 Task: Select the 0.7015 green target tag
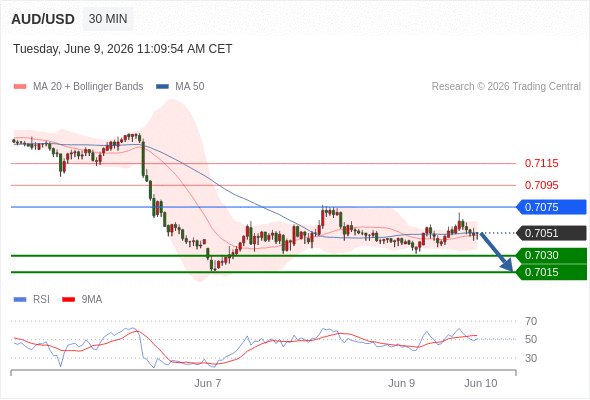tap(552, 272)
